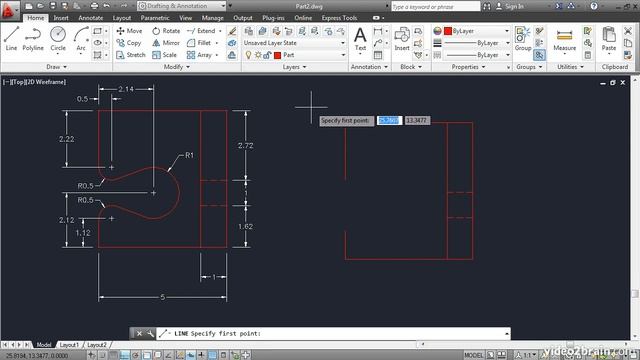Viewport: 640px width, 360px height.
Task: Click the Paste clipboard icon
Action: (609, 38)
